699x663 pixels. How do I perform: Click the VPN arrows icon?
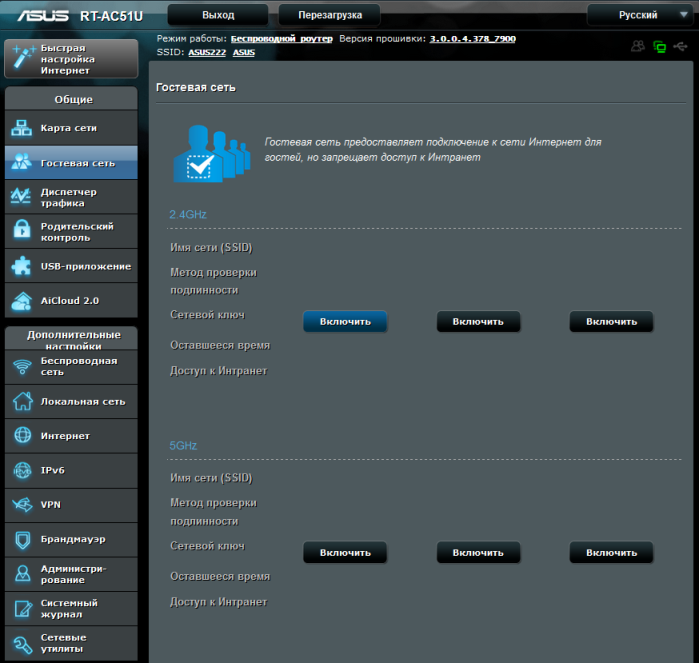coord(22,504)
